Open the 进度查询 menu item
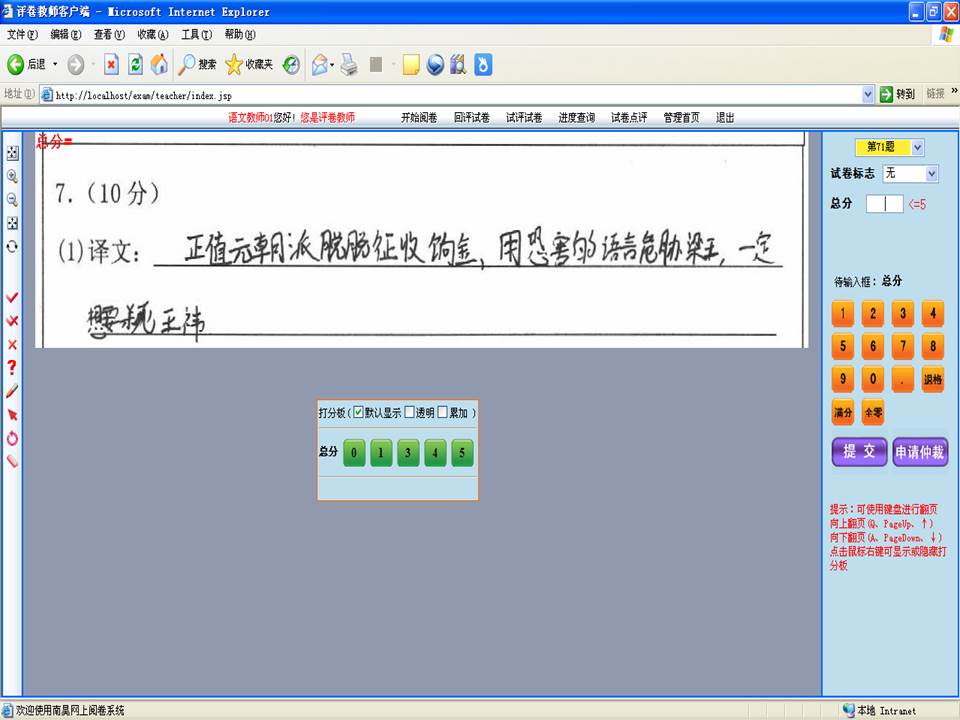960x720 pixels. (x=576, y=118)
